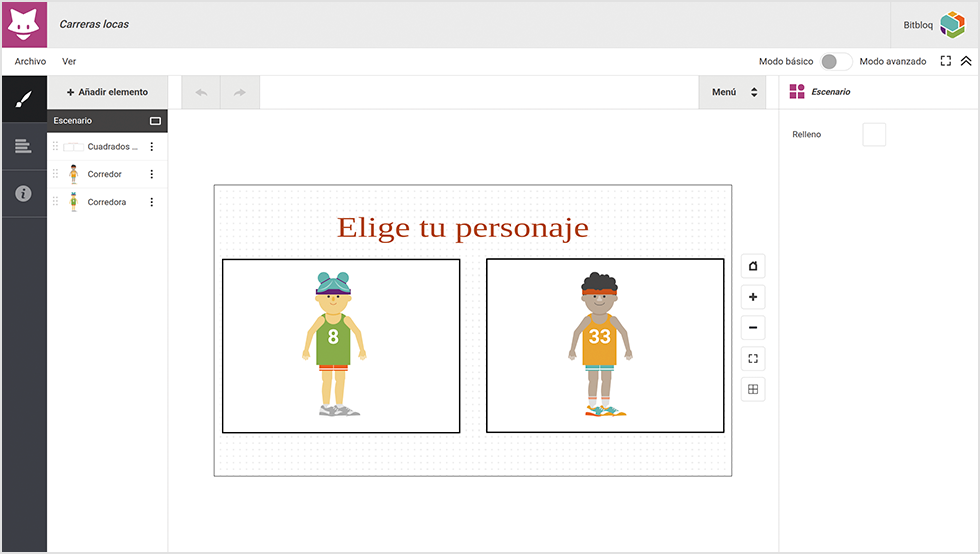Click the drag handle of Corredora row
980x554 pixels.
tap(55, 201)
